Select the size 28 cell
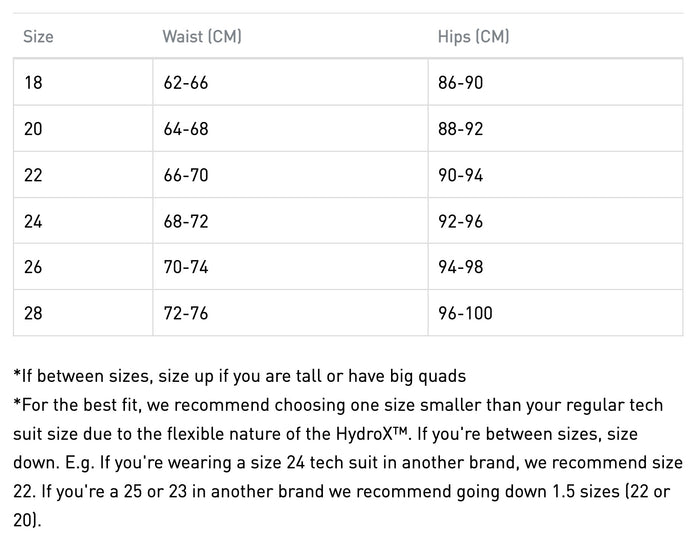The height and width of the screenshot is (547, 700). [34, 313]
